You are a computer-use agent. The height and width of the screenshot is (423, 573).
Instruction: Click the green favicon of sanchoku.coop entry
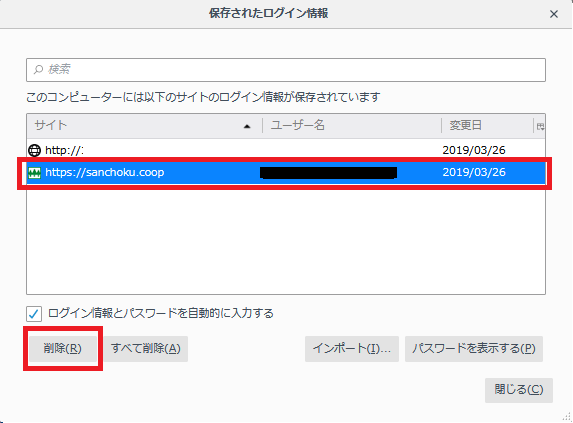[x=34, y=172]
